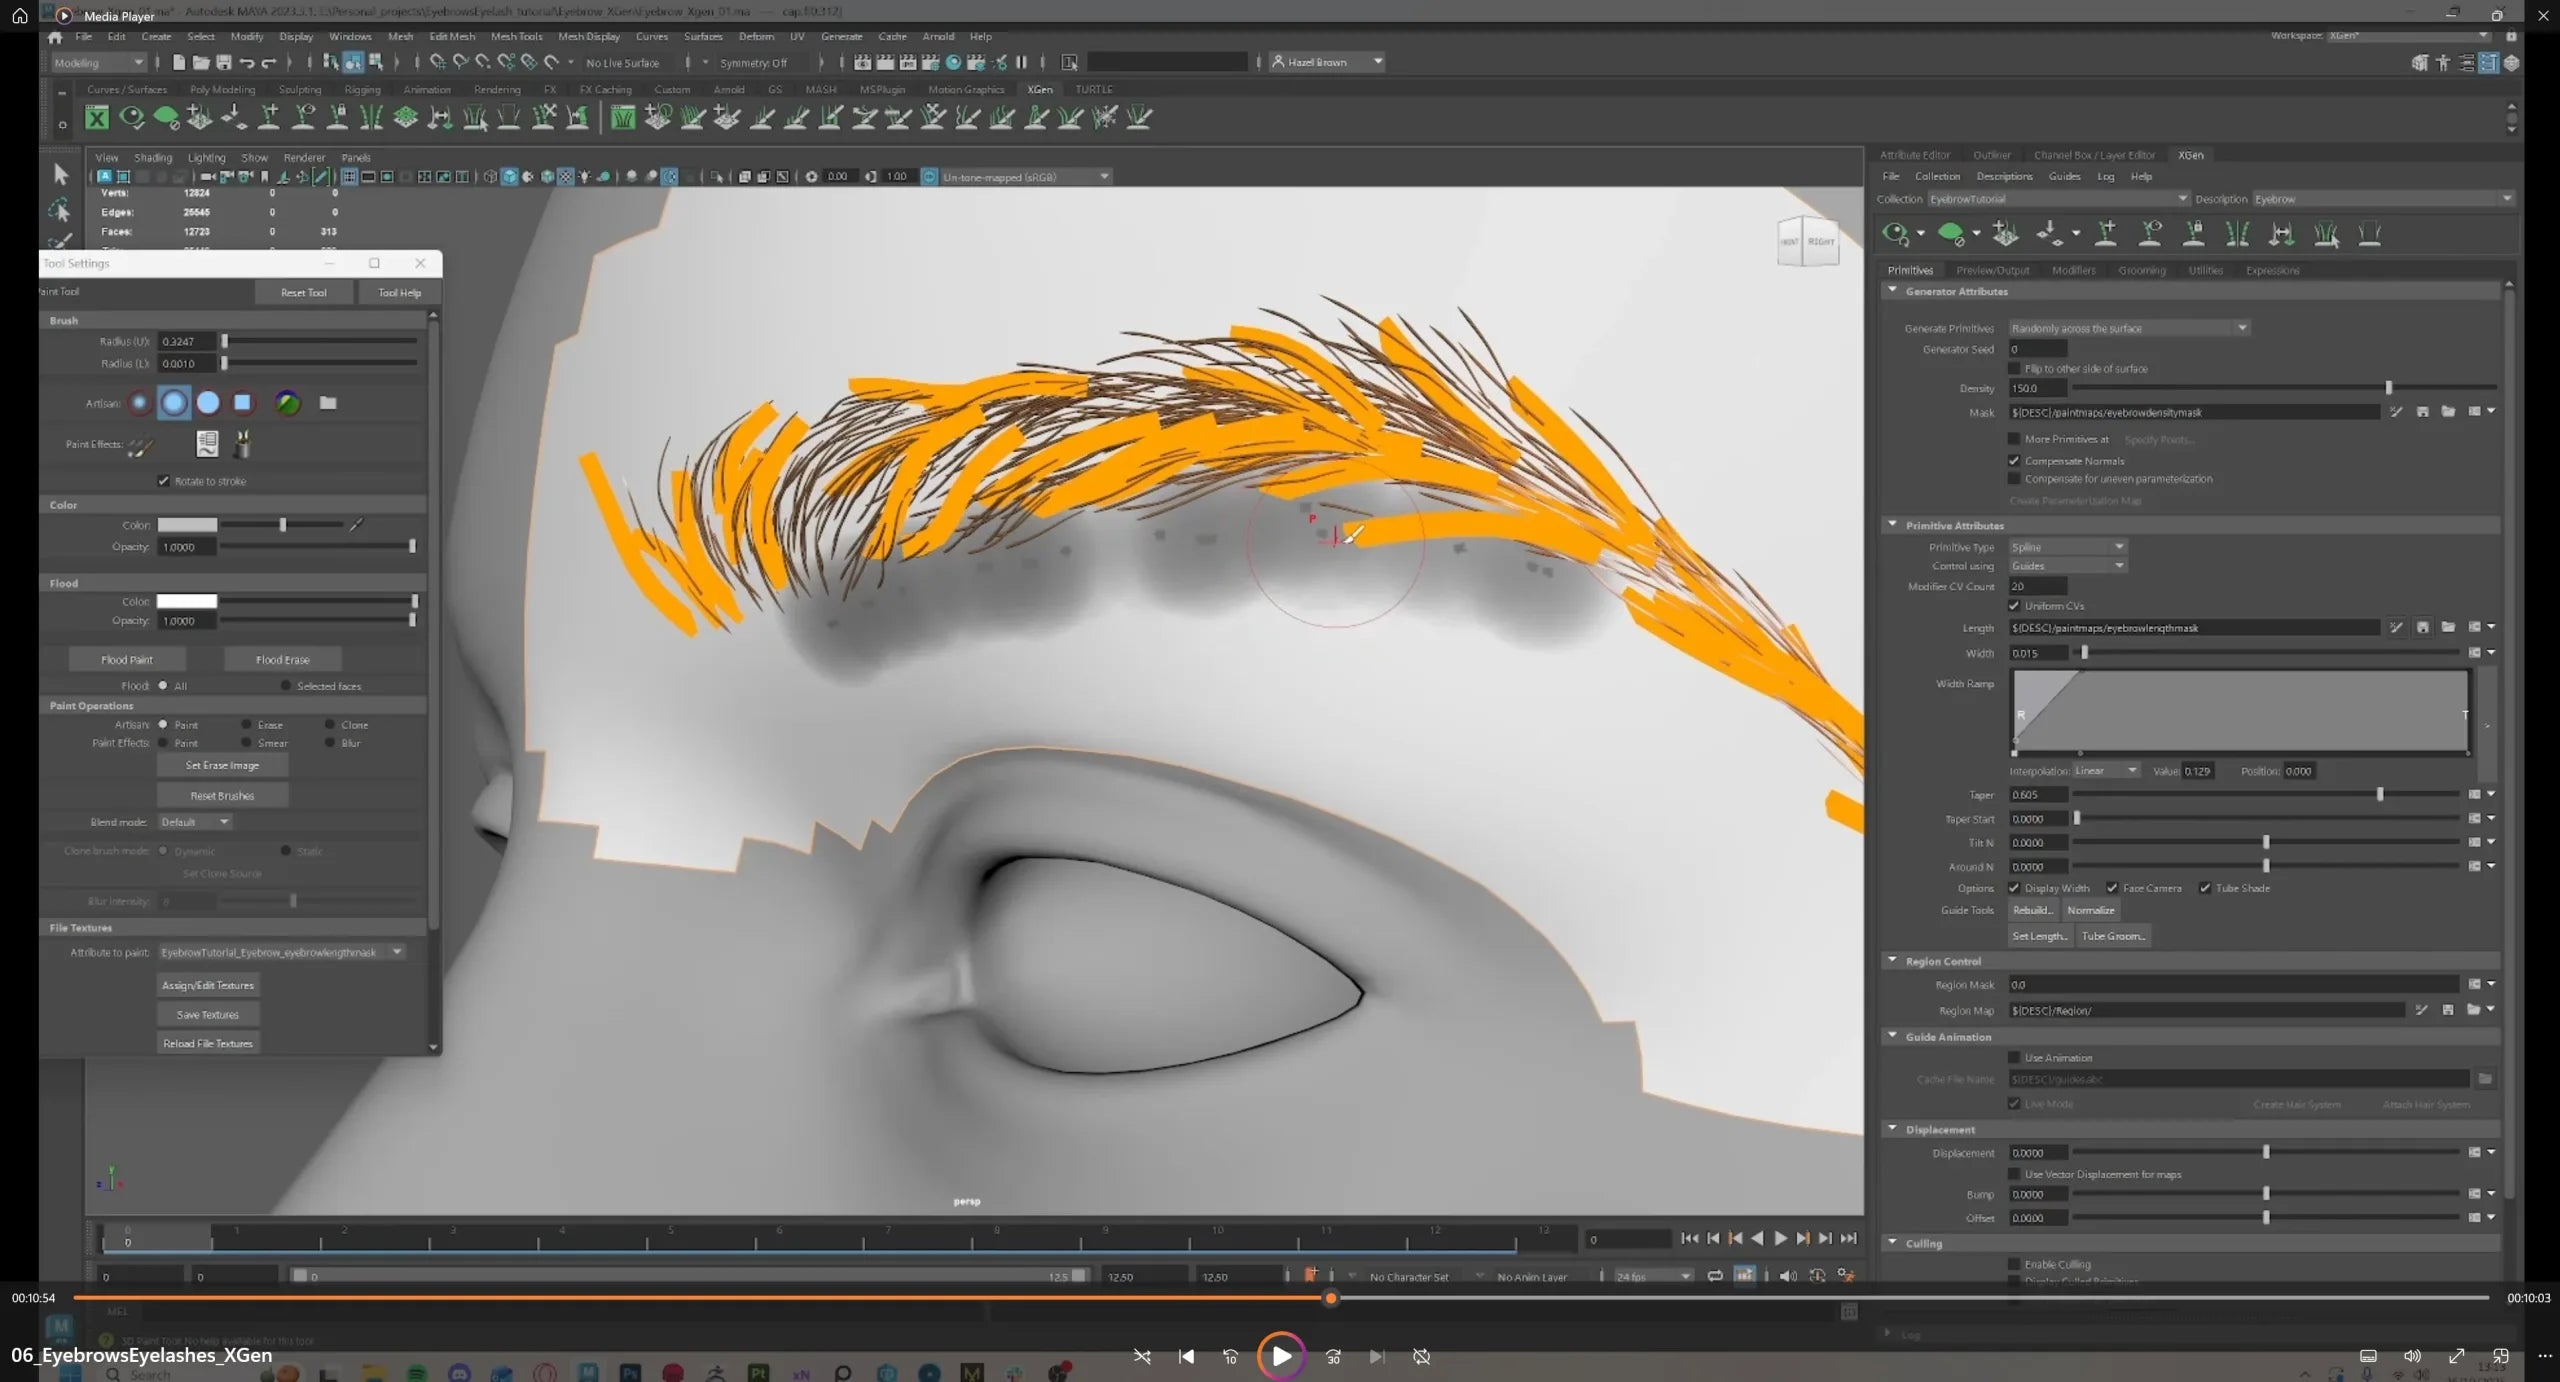Switch to the Modifiers tab

point(2073,271)
